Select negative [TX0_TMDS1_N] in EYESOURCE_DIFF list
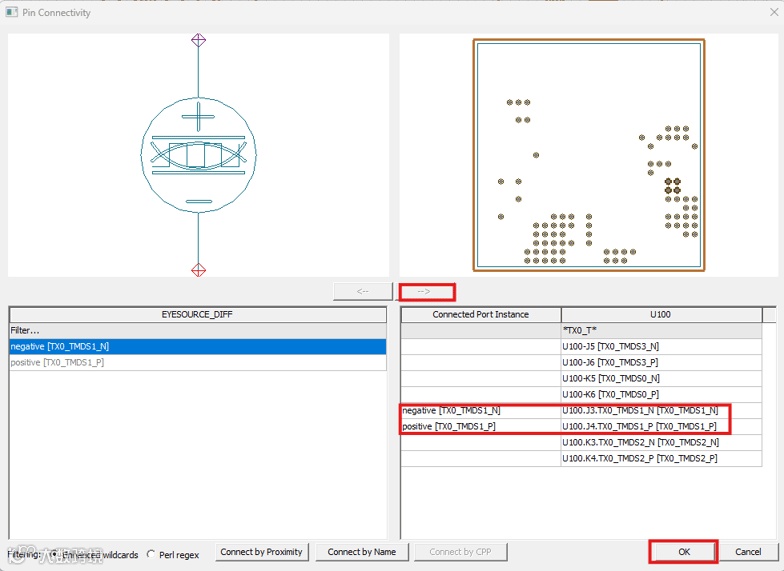The height and width of the screenshot is (571, 784). click(x=198, y=346)
